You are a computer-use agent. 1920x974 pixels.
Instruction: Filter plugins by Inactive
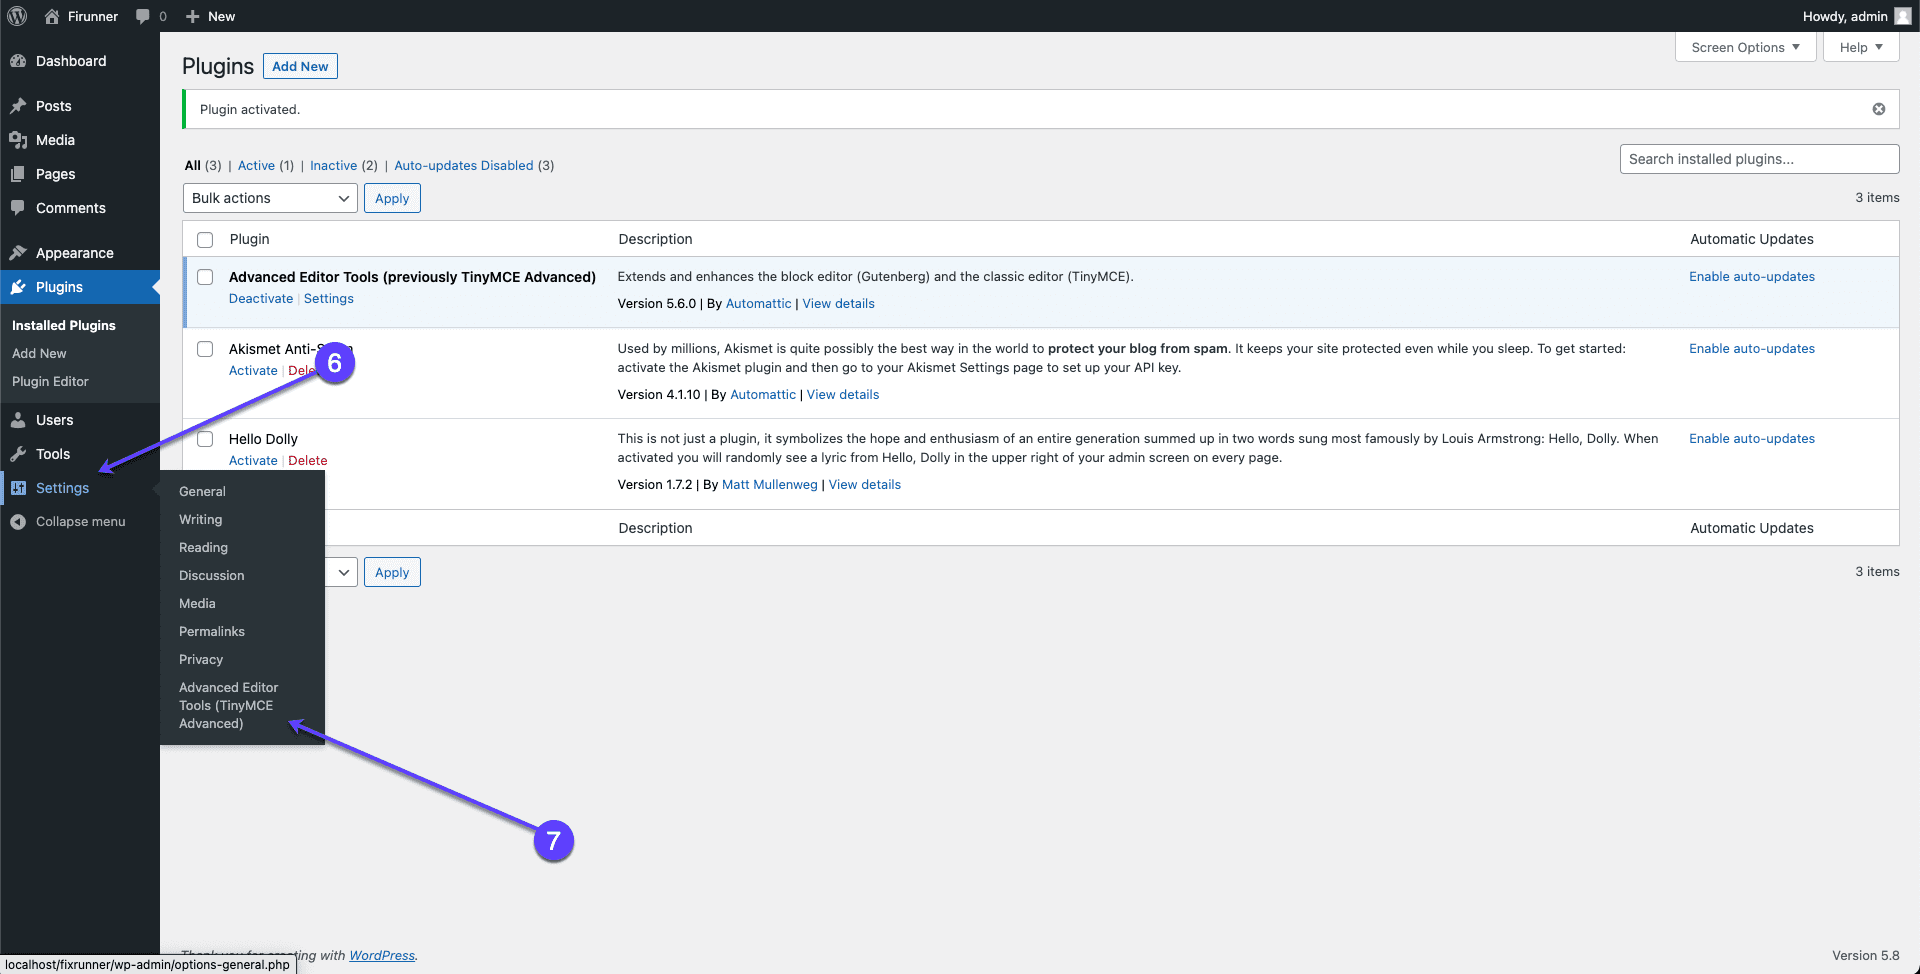[x=333, y=165]
